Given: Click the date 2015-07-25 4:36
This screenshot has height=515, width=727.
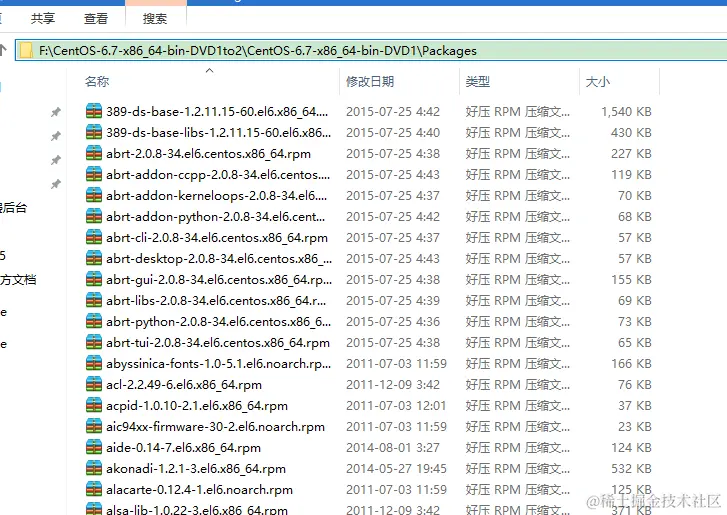Looking at the screenshot, I should tap(392, 321).
